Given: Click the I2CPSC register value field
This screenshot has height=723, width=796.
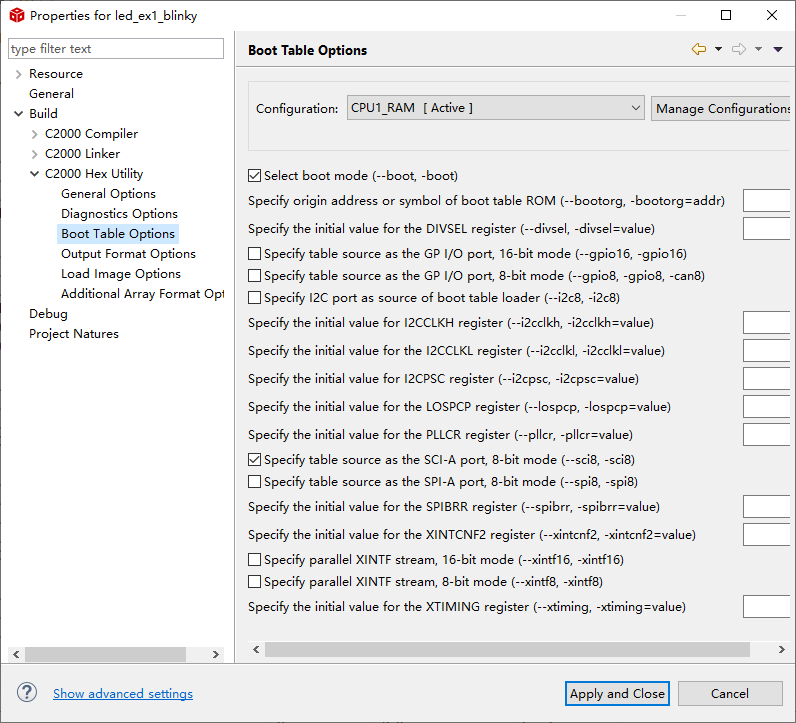Looking at the screenshot, I should [x=767, y=378].
